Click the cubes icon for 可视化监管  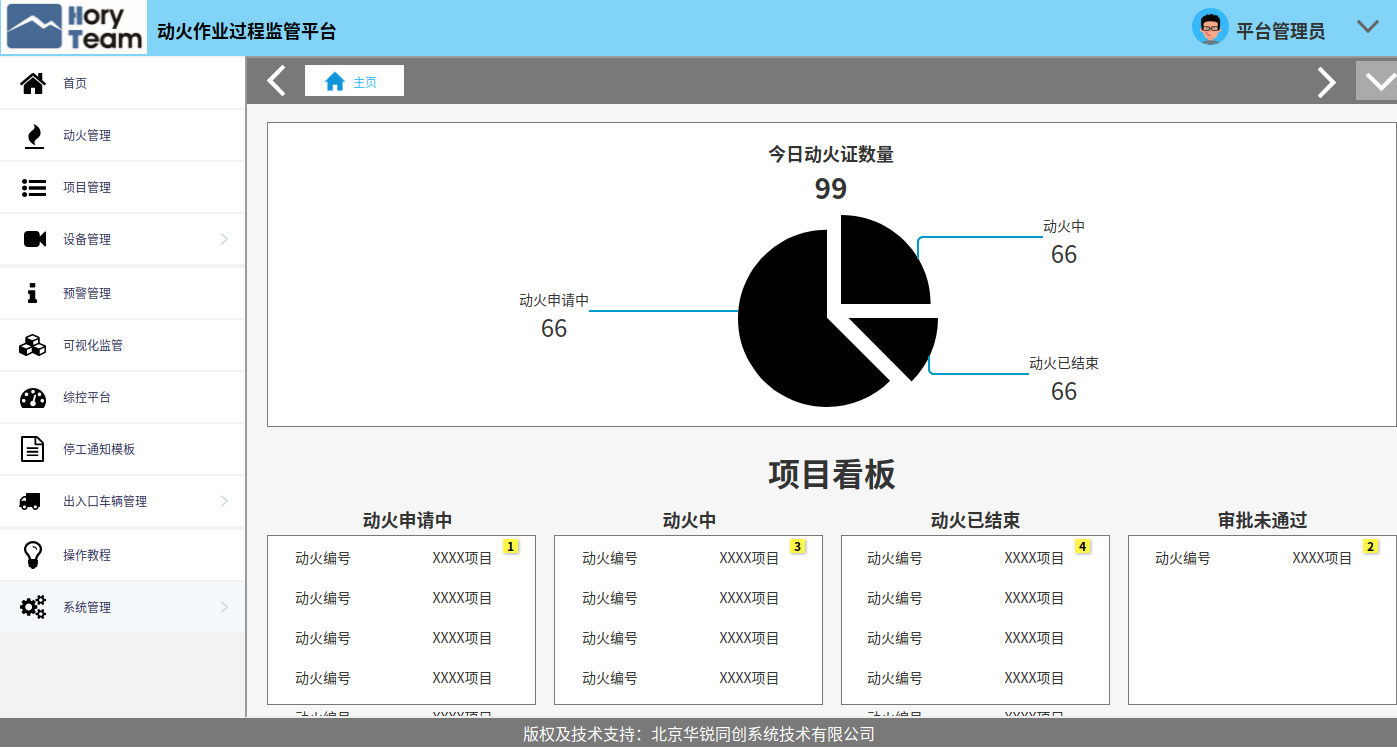click(x=33, y=345)
